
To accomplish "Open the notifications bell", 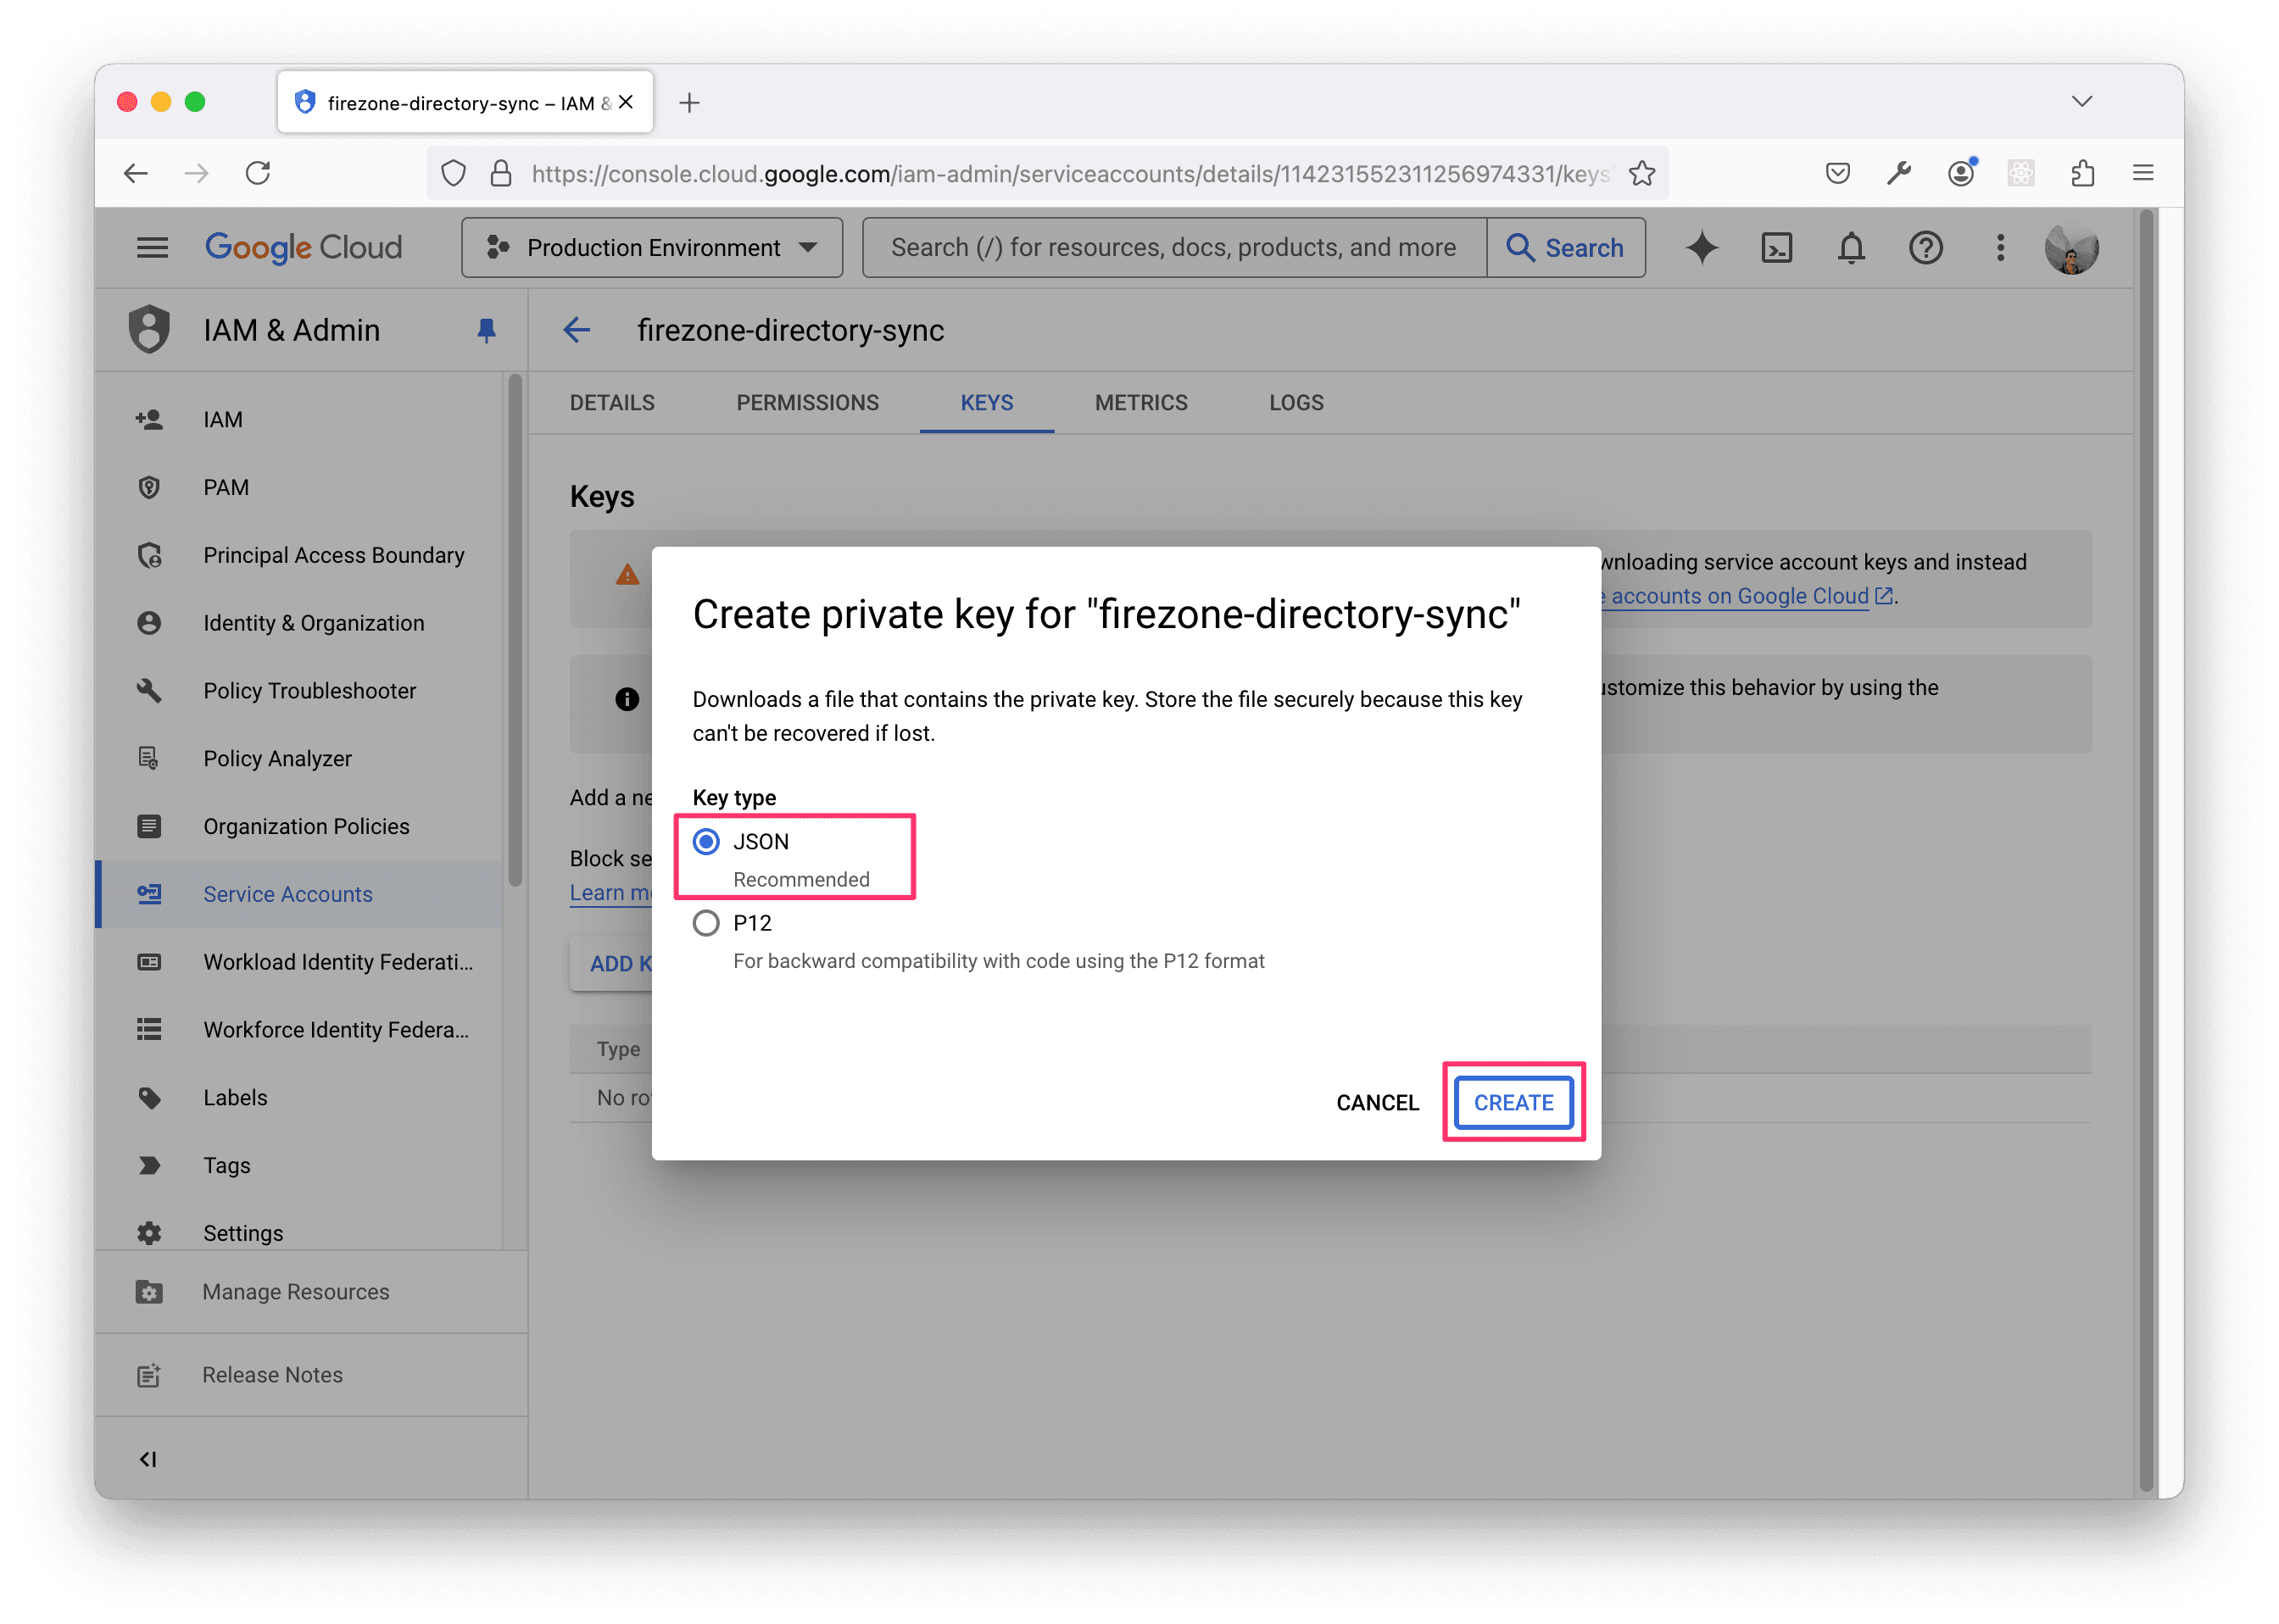I will click(1851, 247).
